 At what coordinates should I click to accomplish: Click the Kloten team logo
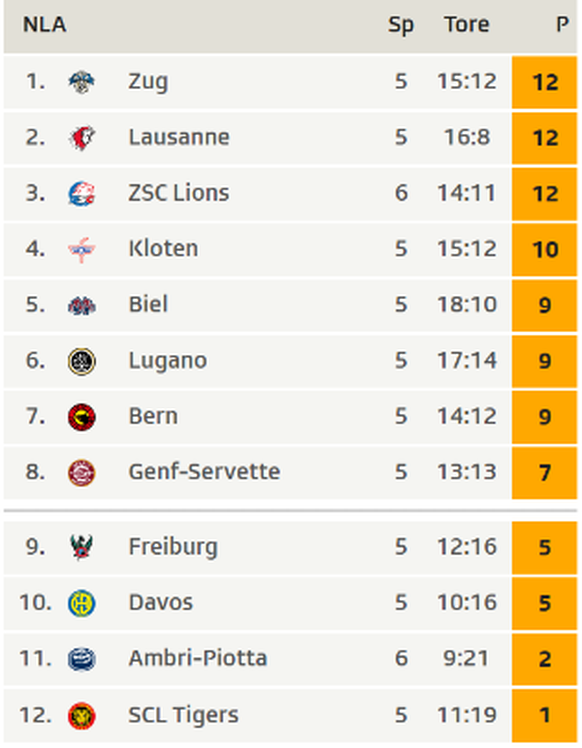click(82, 249)
